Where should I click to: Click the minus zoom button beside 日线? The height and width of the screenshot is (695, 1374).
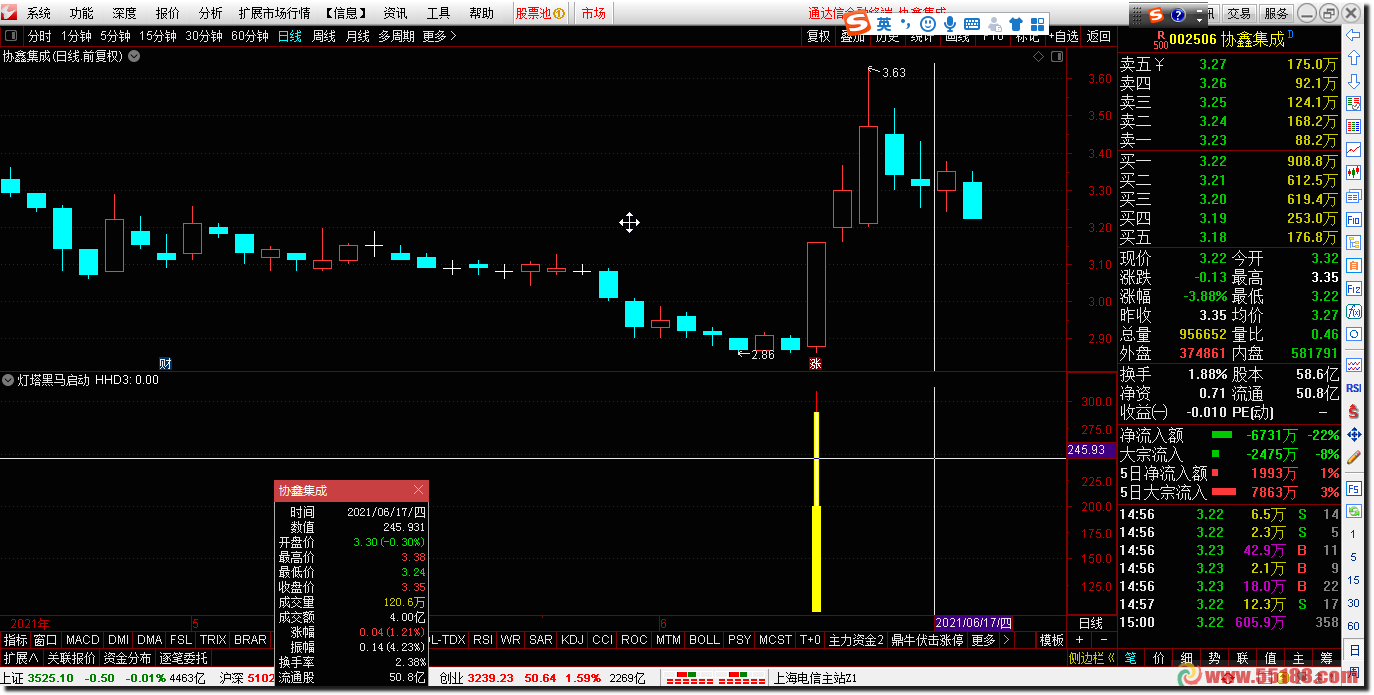click(1103, 640)
